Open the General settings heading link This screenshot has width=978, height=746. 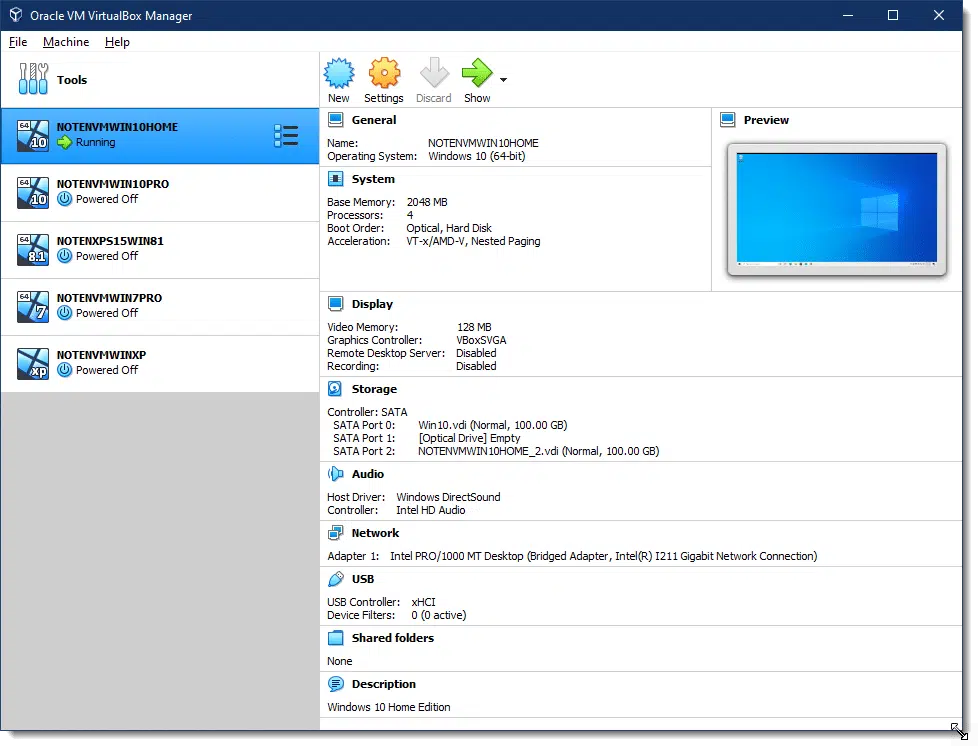tap(374, 120)
